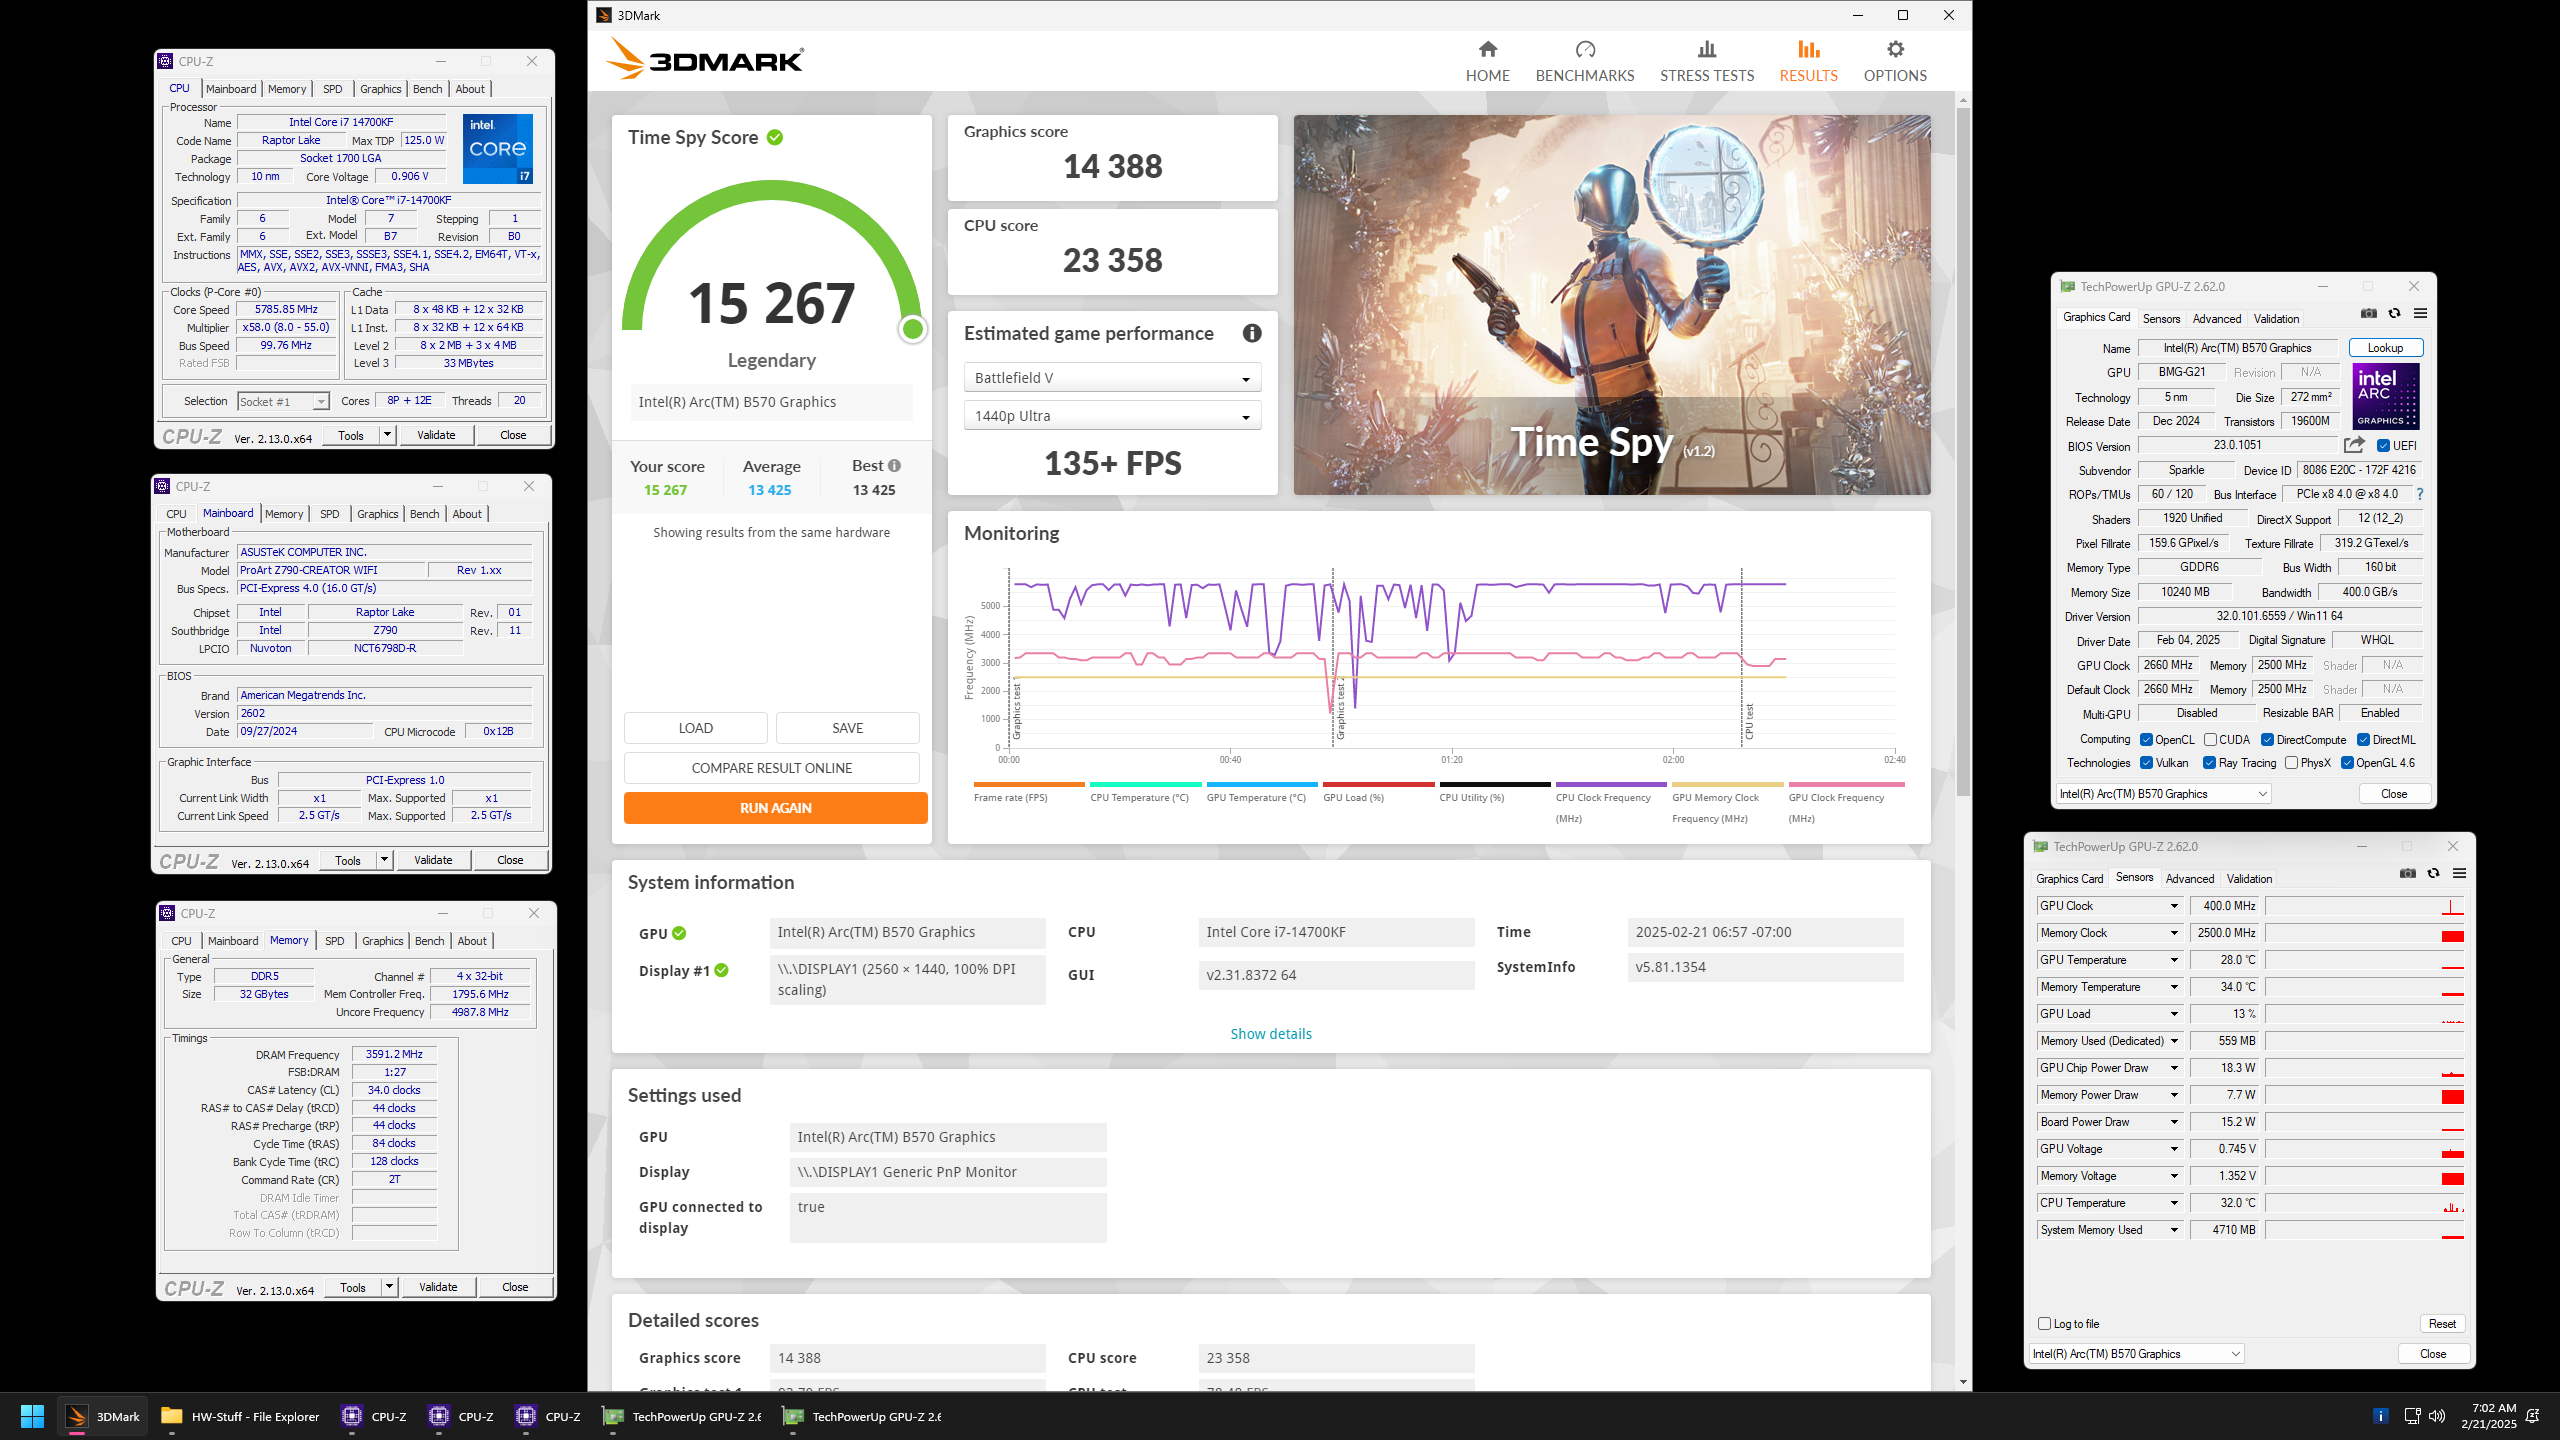This screenshot has height=1440, width=2560.
Task: Click the RUN AGAIN button
Action: point(775,808)
